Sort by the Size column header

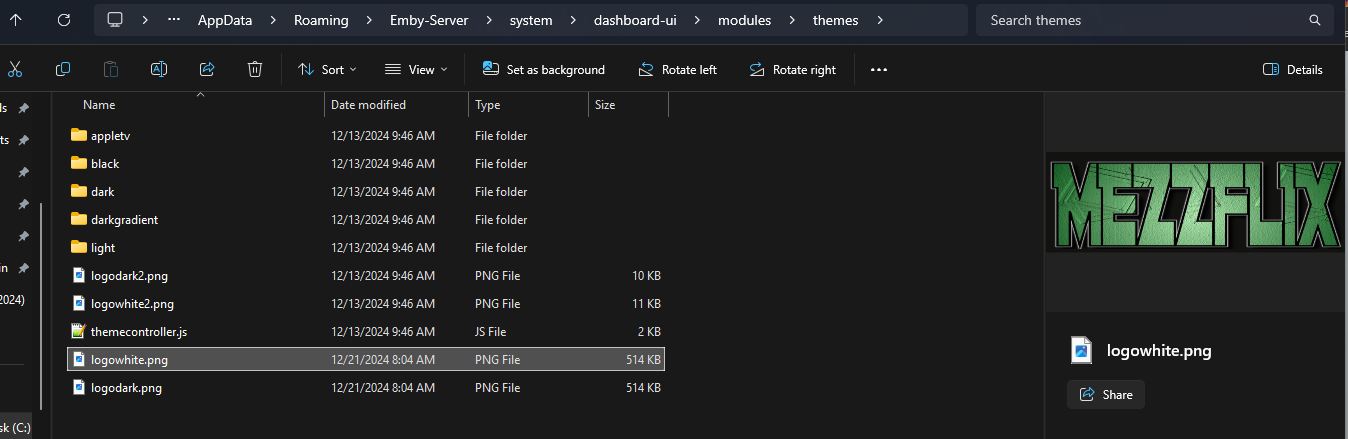point(605,104)
